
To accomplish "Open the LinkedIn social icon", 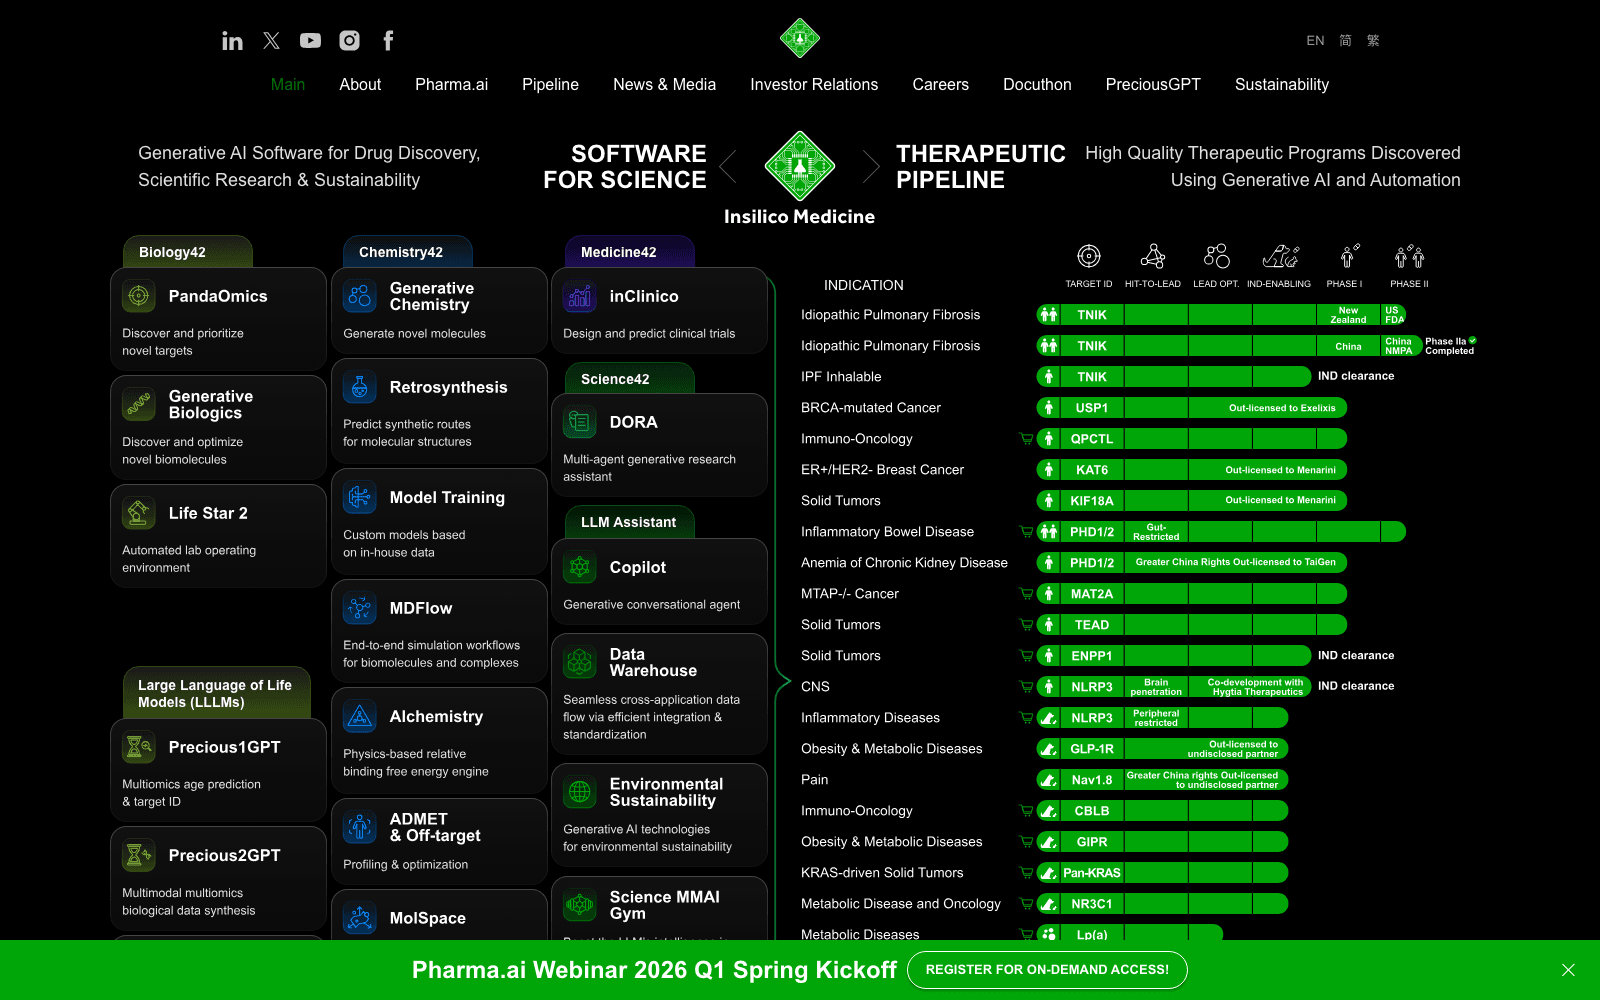I will [232, 41].
